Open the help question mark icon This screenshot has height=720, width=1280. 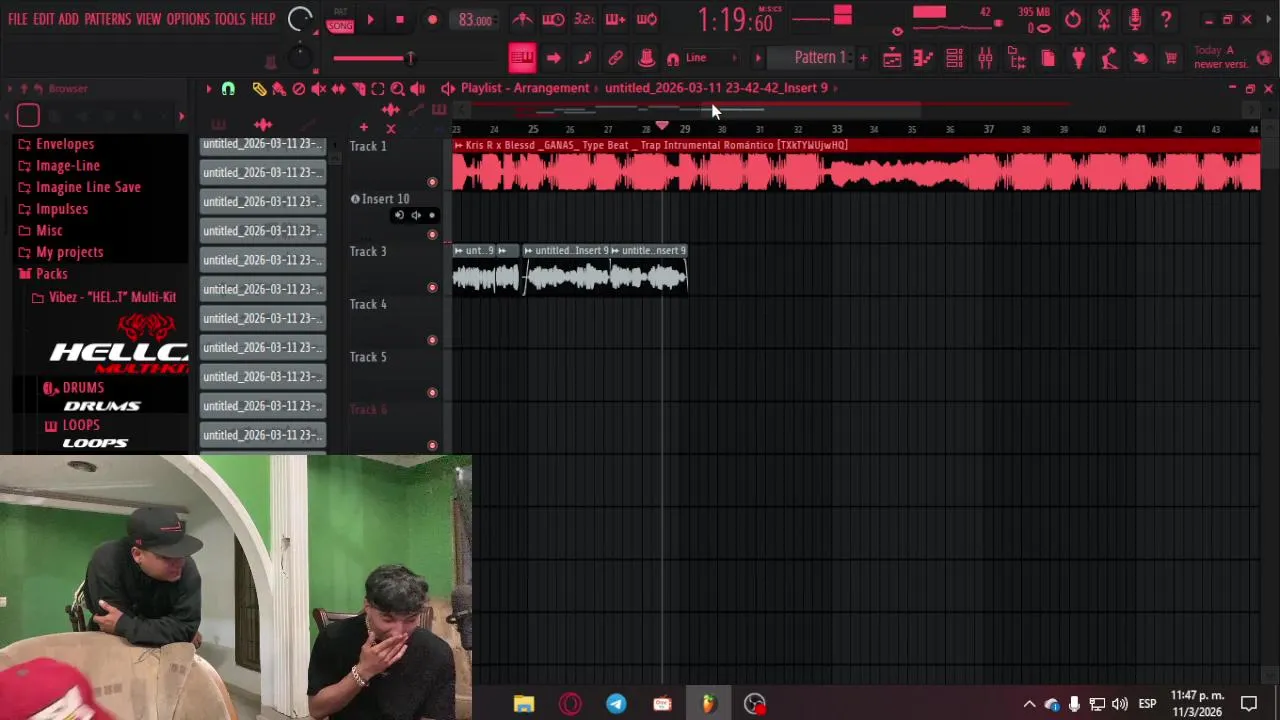1165,19
